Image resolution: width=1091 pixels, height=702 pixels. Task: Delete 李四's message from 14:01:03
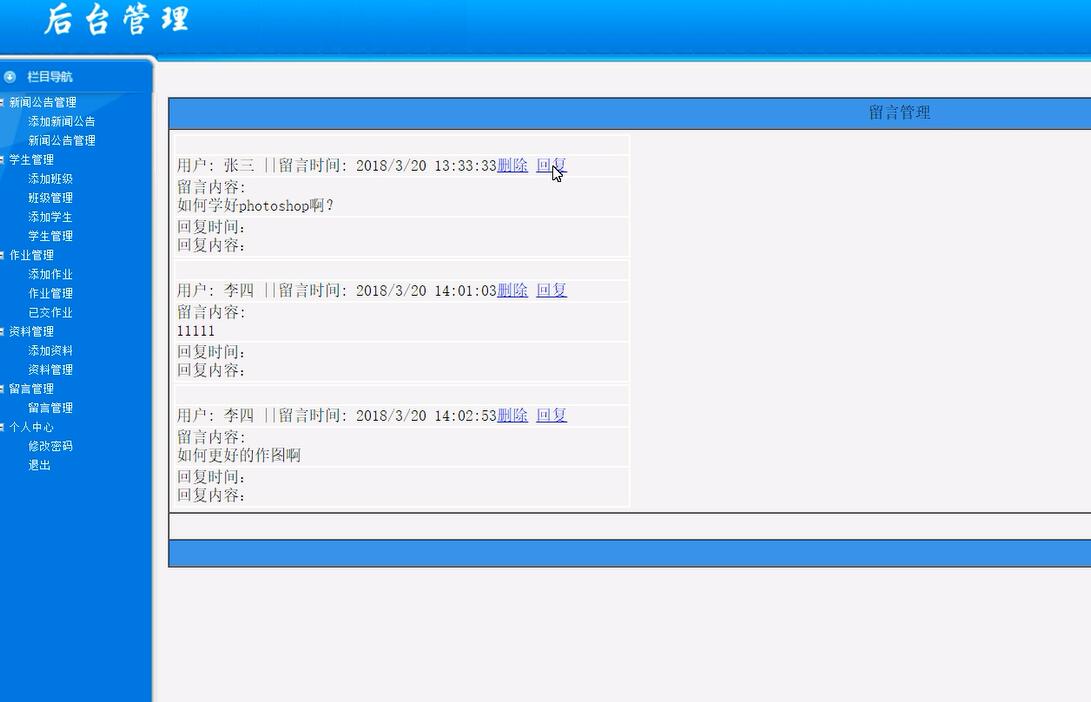pos(512,290)
